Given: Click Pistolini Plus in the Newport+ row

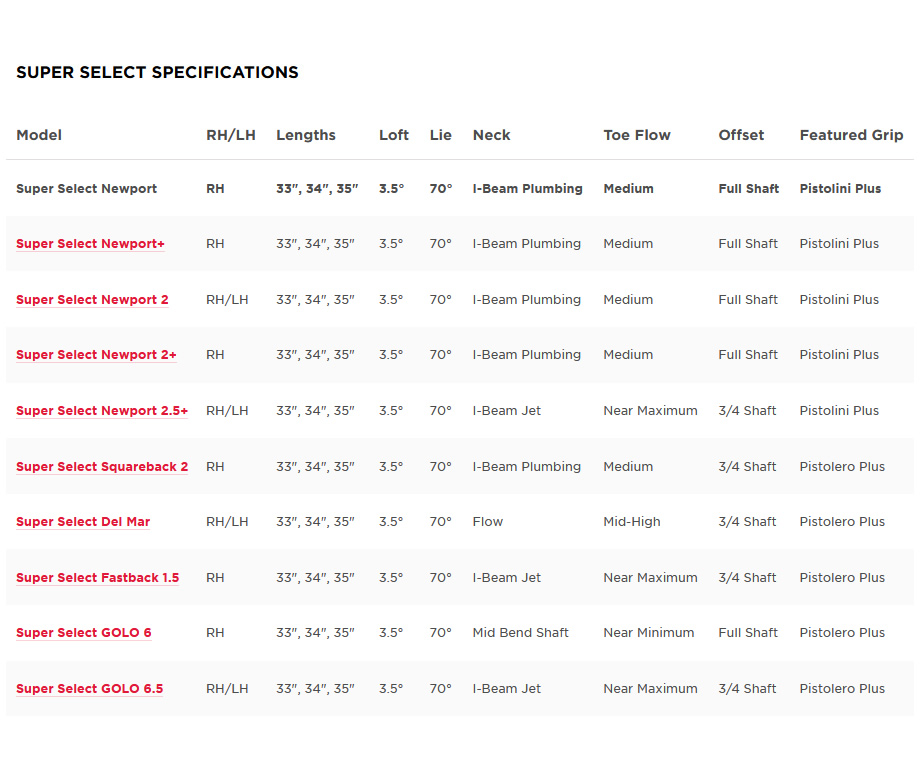Looking at the screenshot, I should pyautogui.click(x=839, y=243).
